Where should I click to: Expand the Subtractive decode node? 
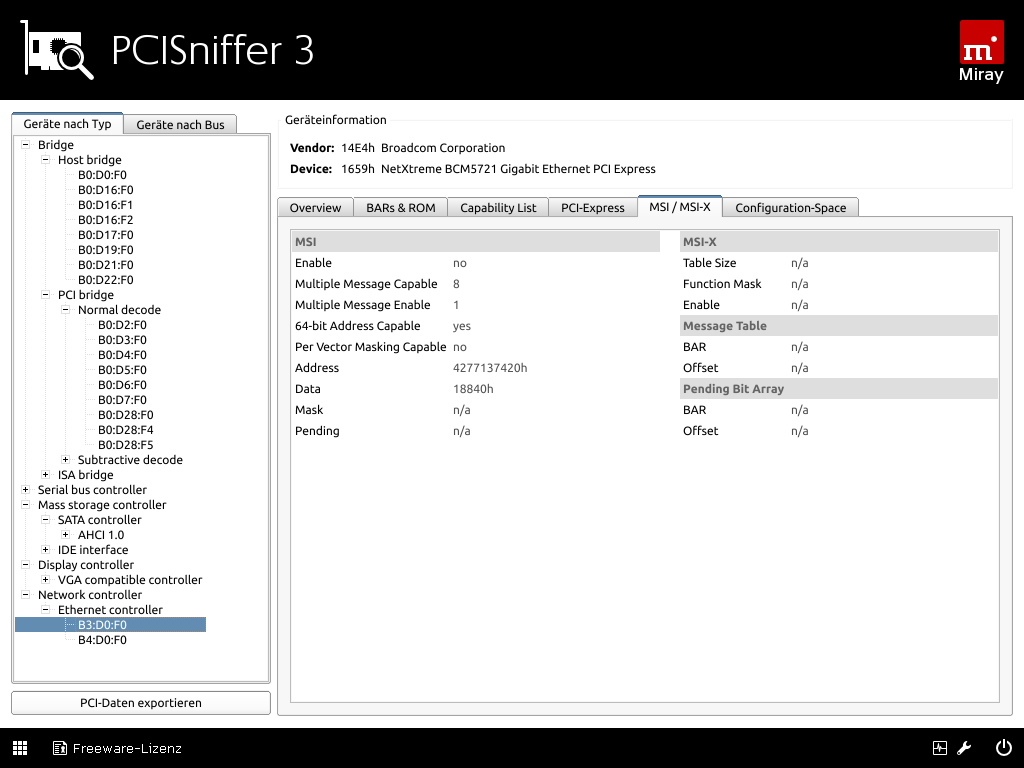pos(65,460)
